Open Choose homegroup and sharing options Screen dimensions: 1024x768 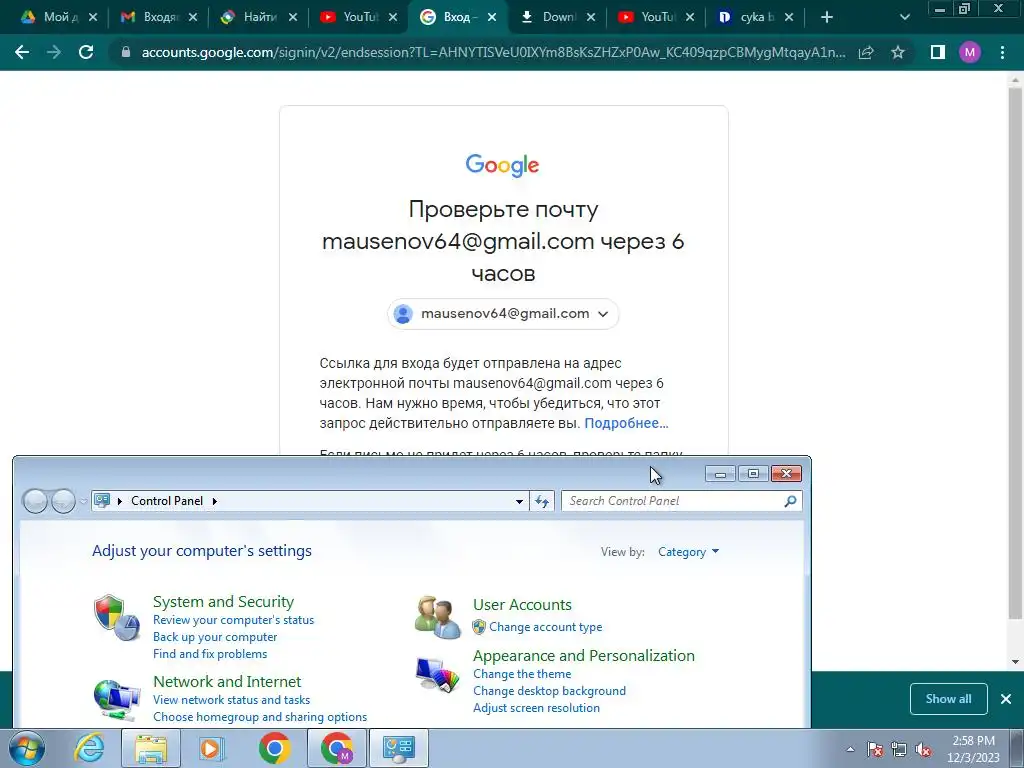click(x=260, y=716)
